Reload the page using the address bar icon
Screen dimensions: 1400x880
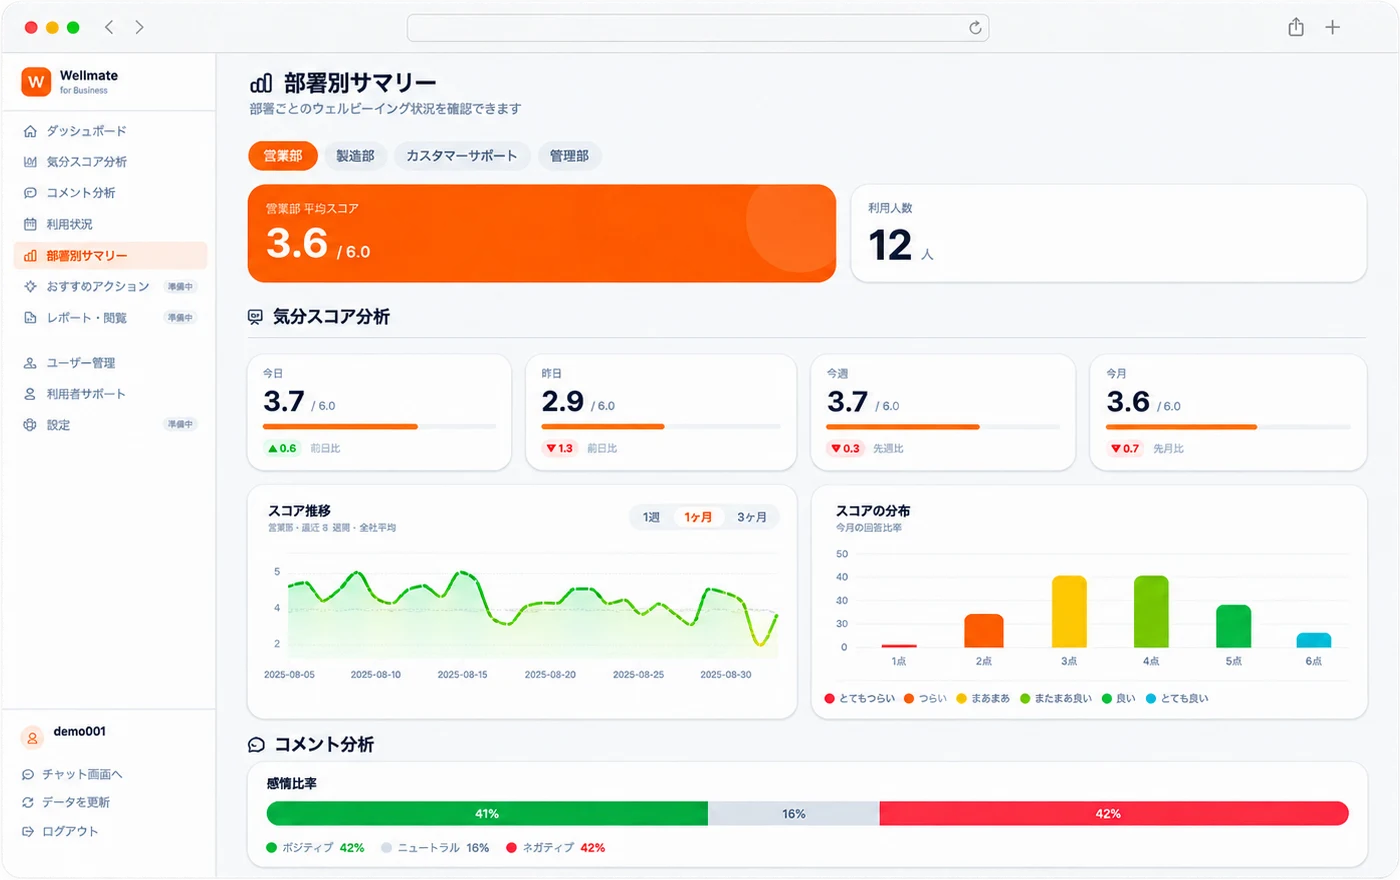coord(975,28)
